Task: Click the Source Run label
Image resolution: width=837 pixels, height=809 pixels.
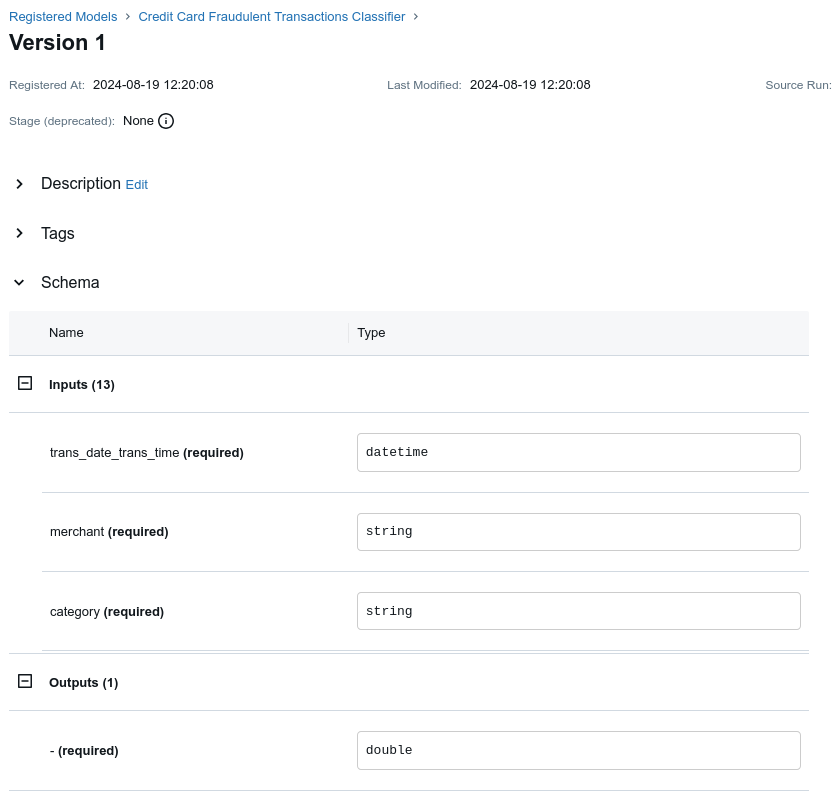Action: [x=799, y=85]
